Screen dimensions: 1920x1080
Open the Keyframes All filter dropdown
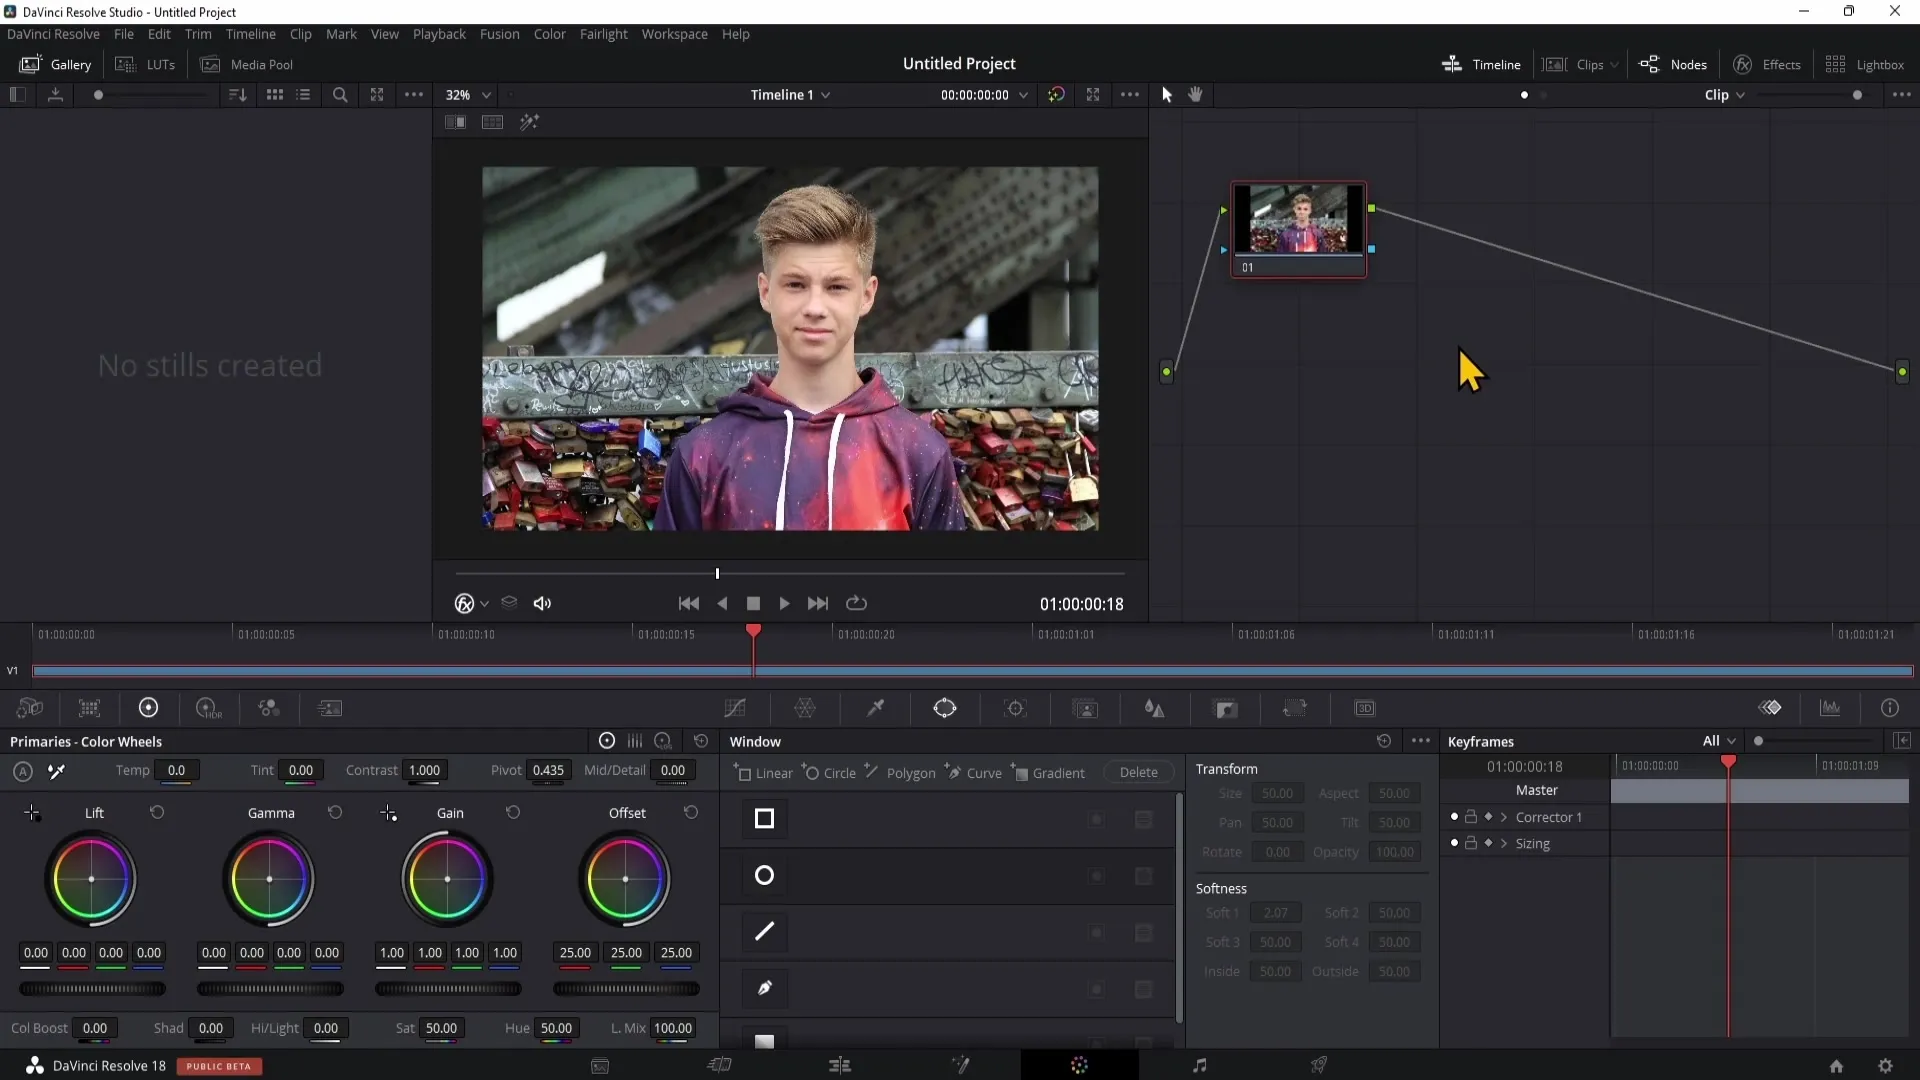[x=1719, y=741]
